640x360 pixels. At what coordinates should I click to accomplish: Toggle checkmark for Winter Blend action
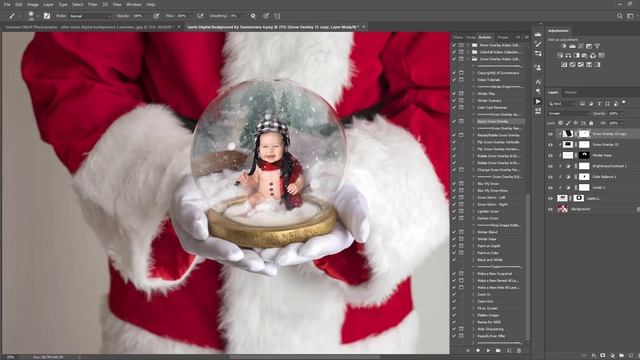coord(454,232)
